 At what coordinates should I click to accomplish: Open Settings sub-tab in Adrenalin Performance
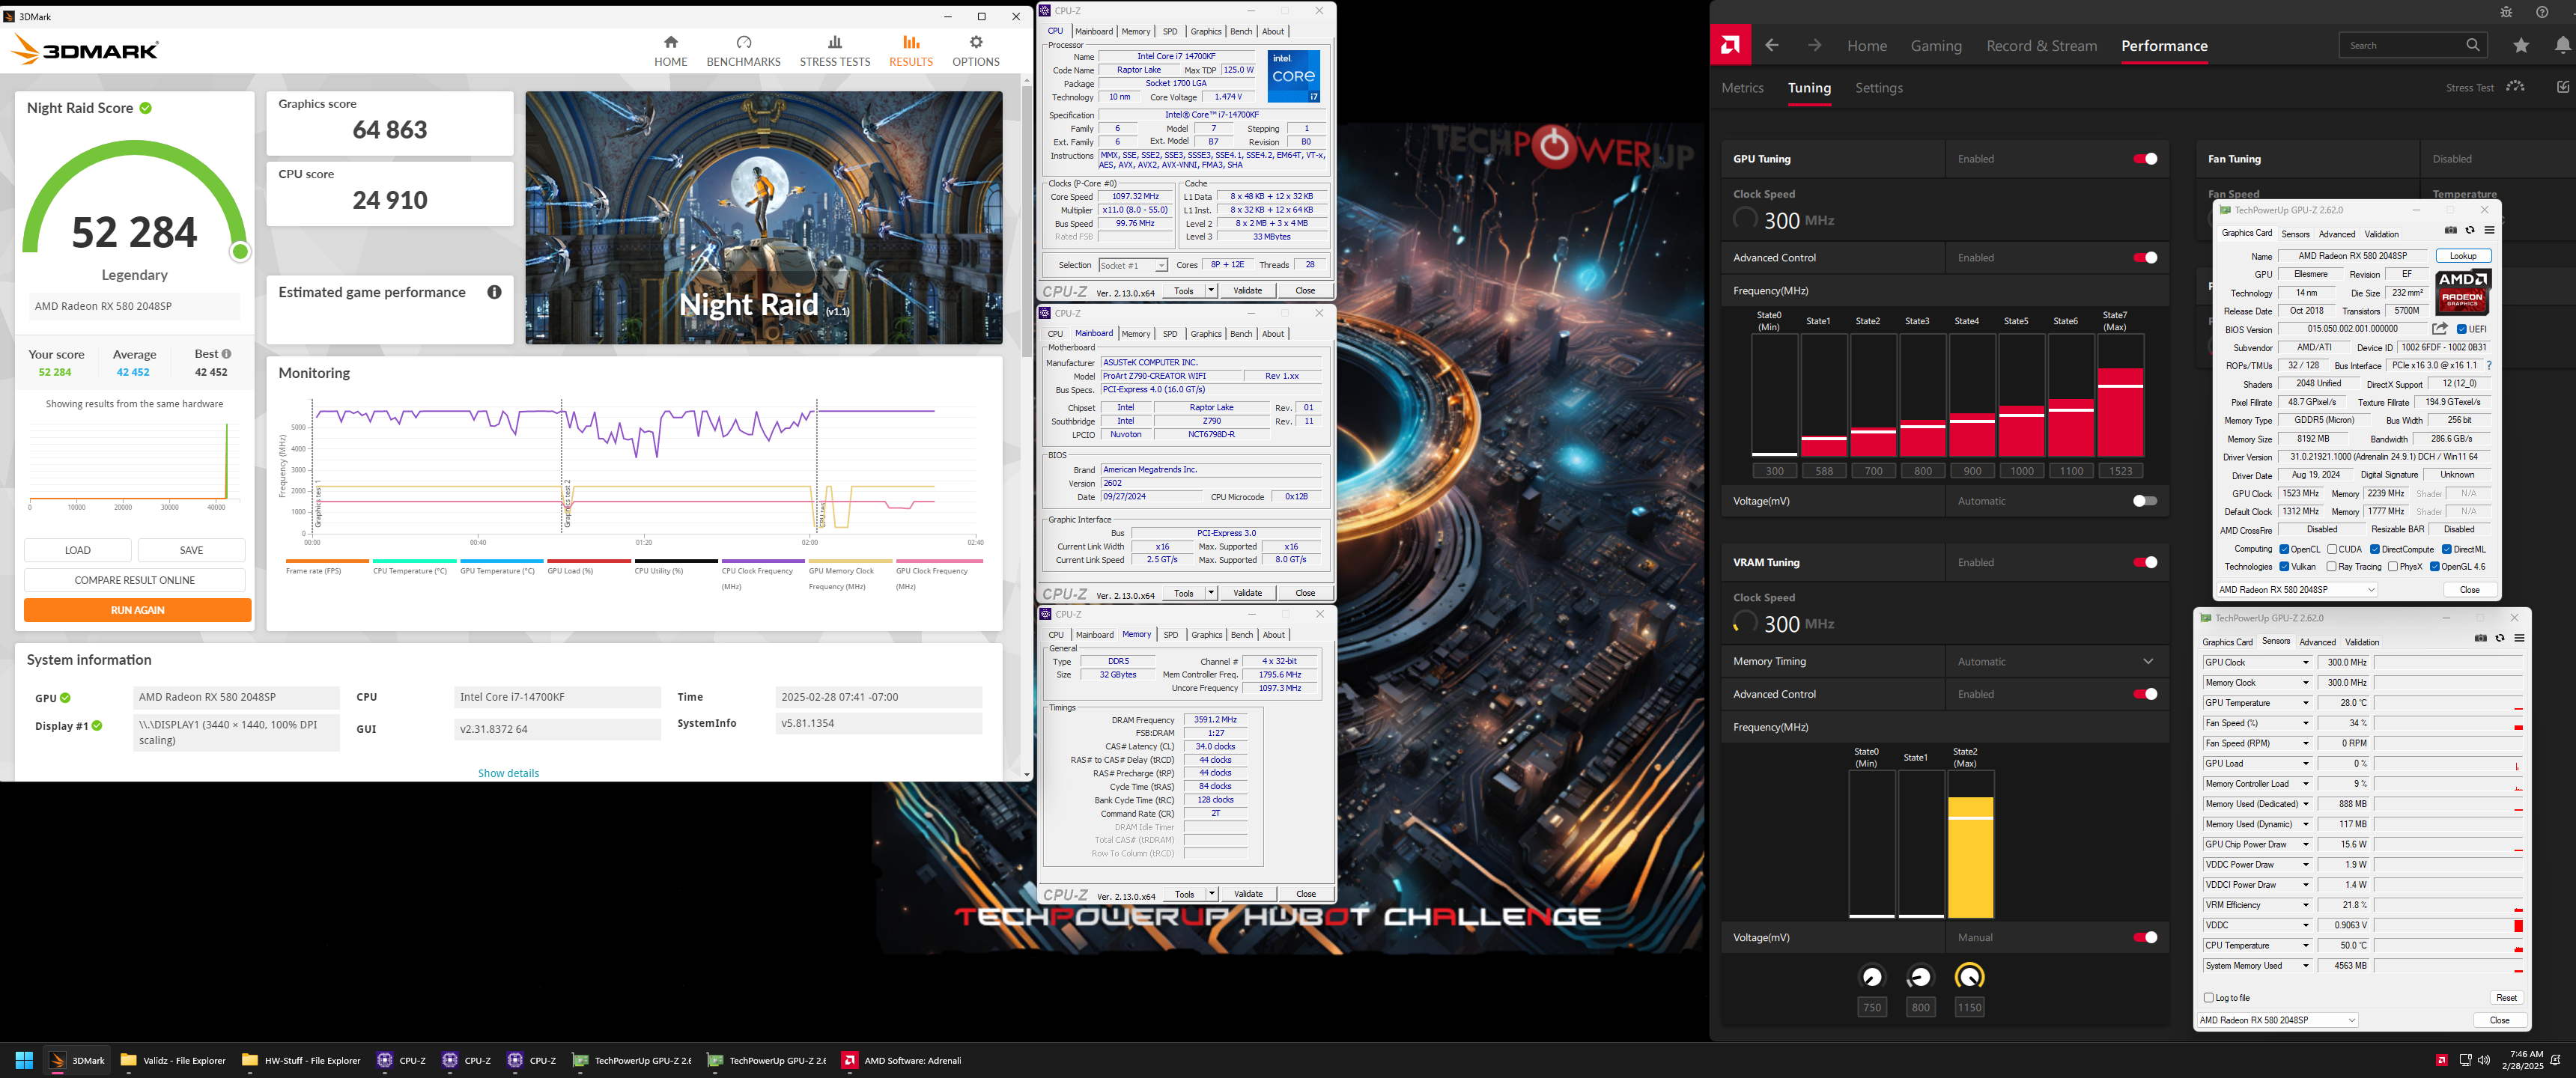coord(1878,88)
